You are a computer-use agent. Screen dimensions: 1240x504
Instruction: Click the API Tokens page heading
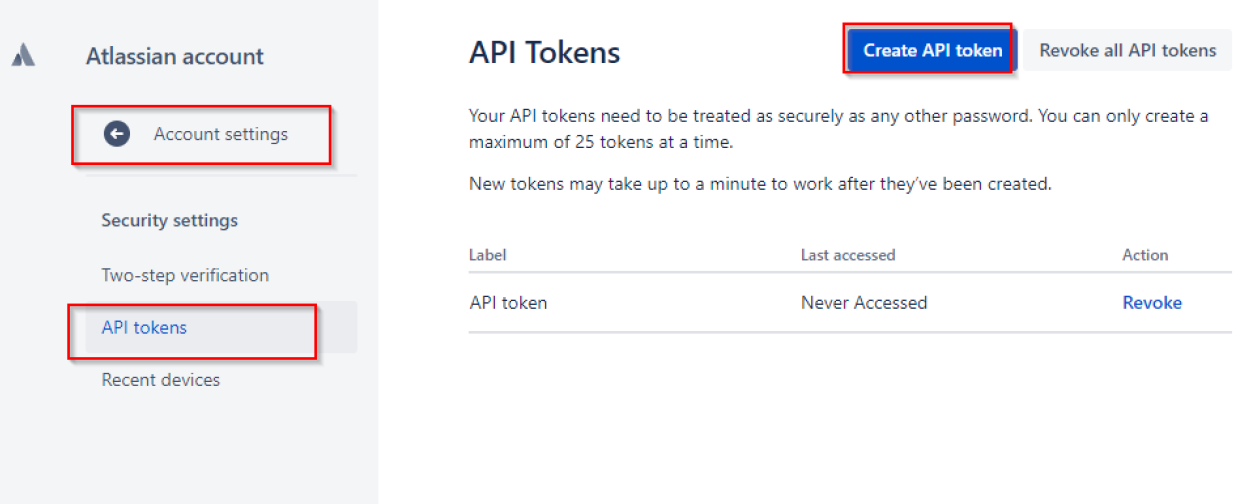coord(544,52)
